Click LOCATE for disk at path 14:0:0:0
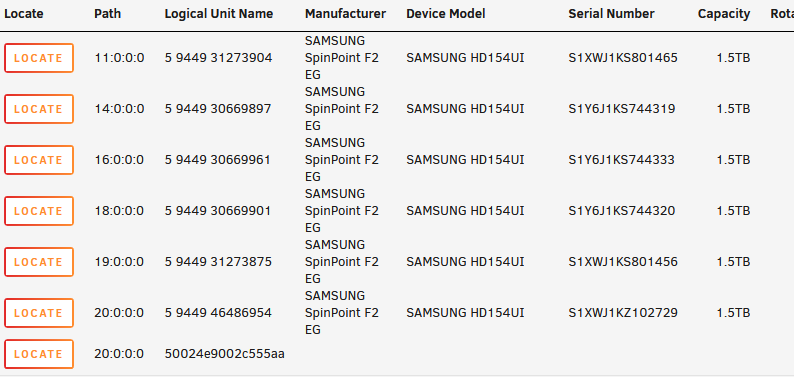 click(x=39, y=109)
